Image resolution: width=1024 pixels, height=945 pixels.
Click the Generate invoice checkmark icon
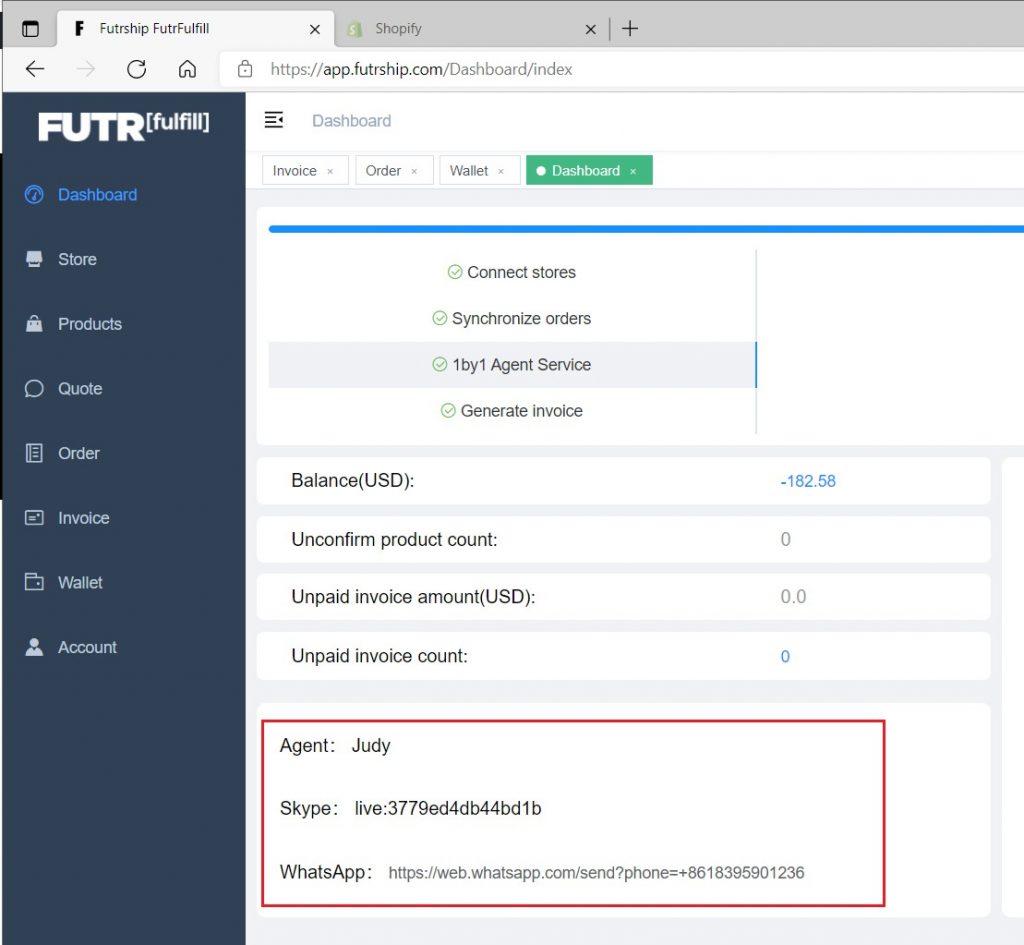[x=448, y=411]
